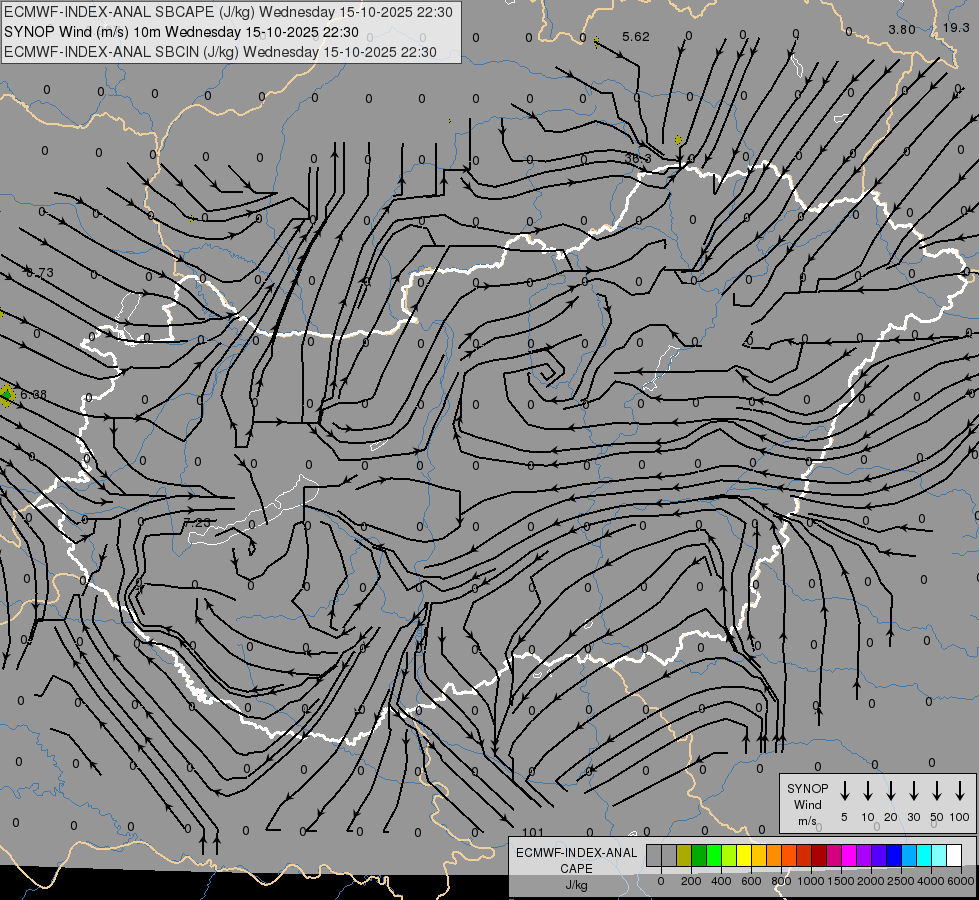Click the green diamond marker beside 6.88

(6, 395)
